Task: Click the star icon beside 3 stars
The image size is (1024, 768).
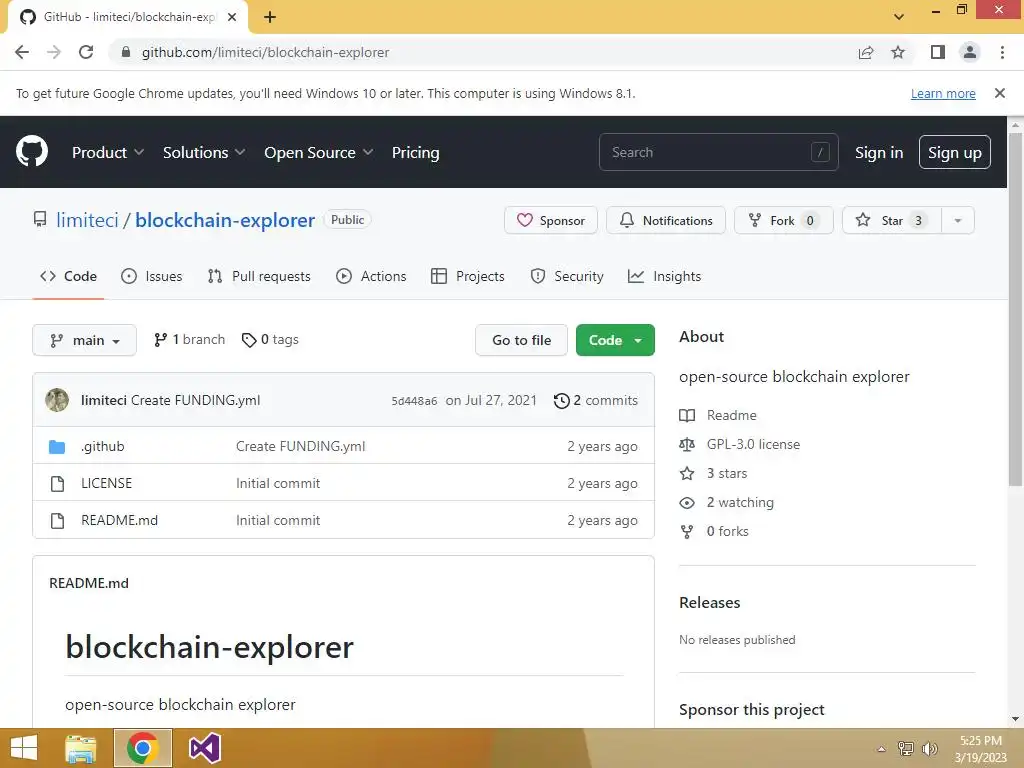Action: click(687, 473)
